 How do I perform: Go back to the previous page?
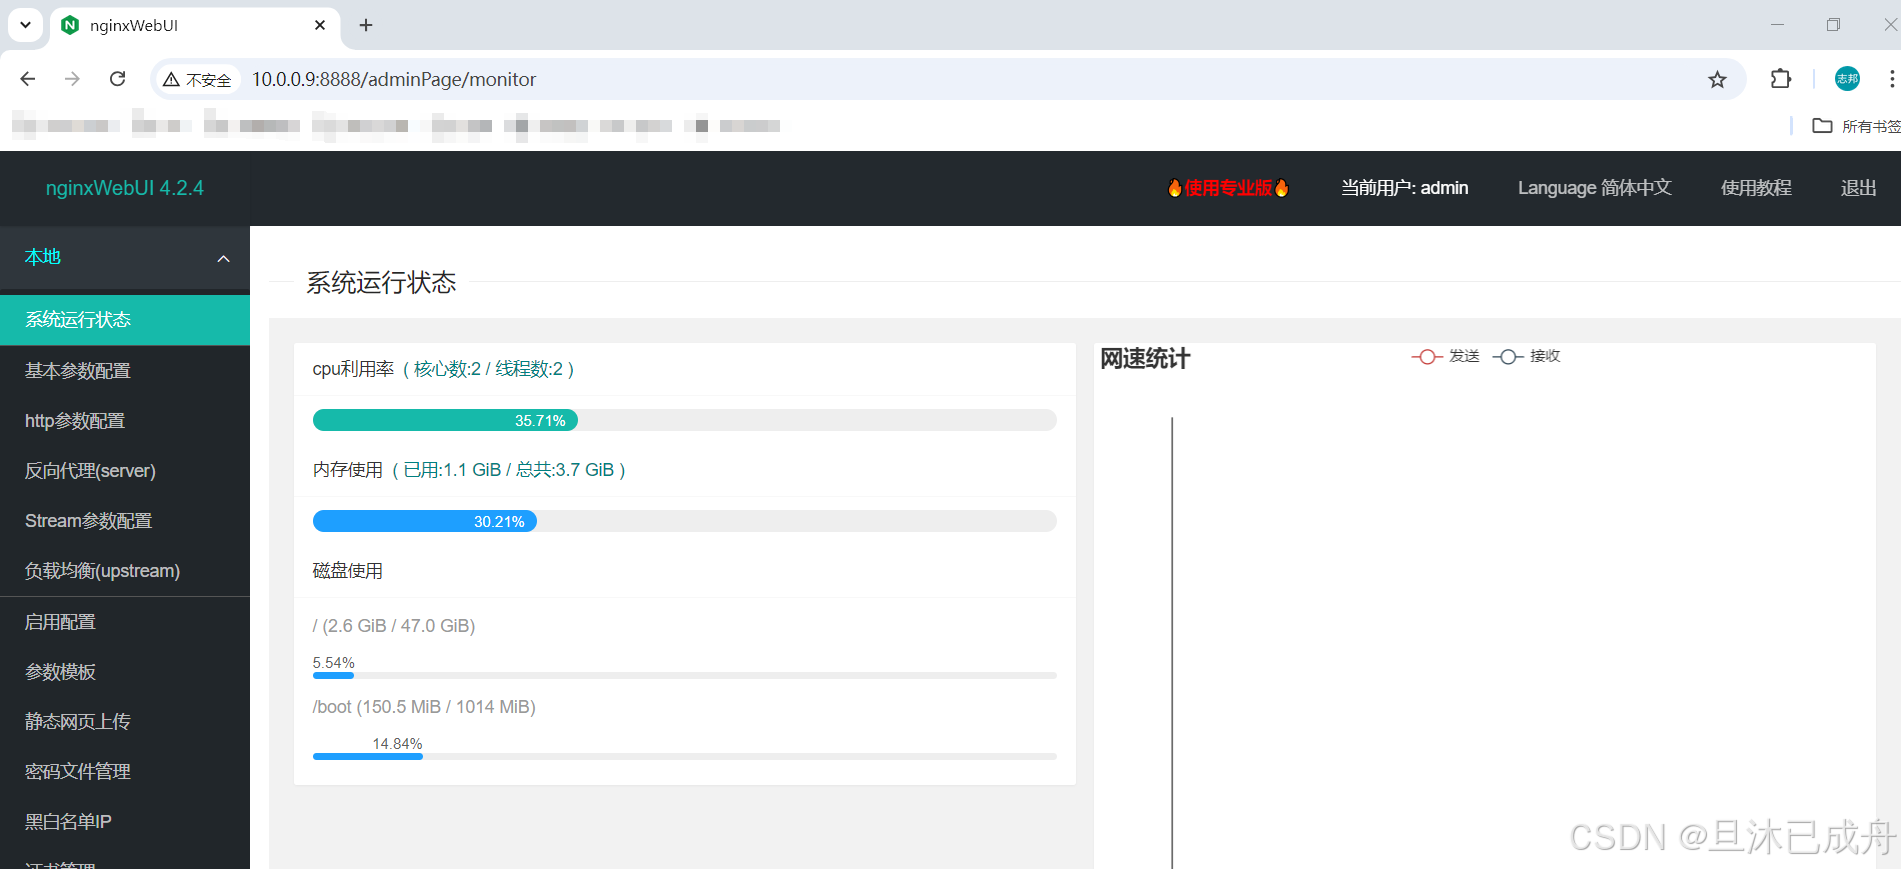[28, 79]
